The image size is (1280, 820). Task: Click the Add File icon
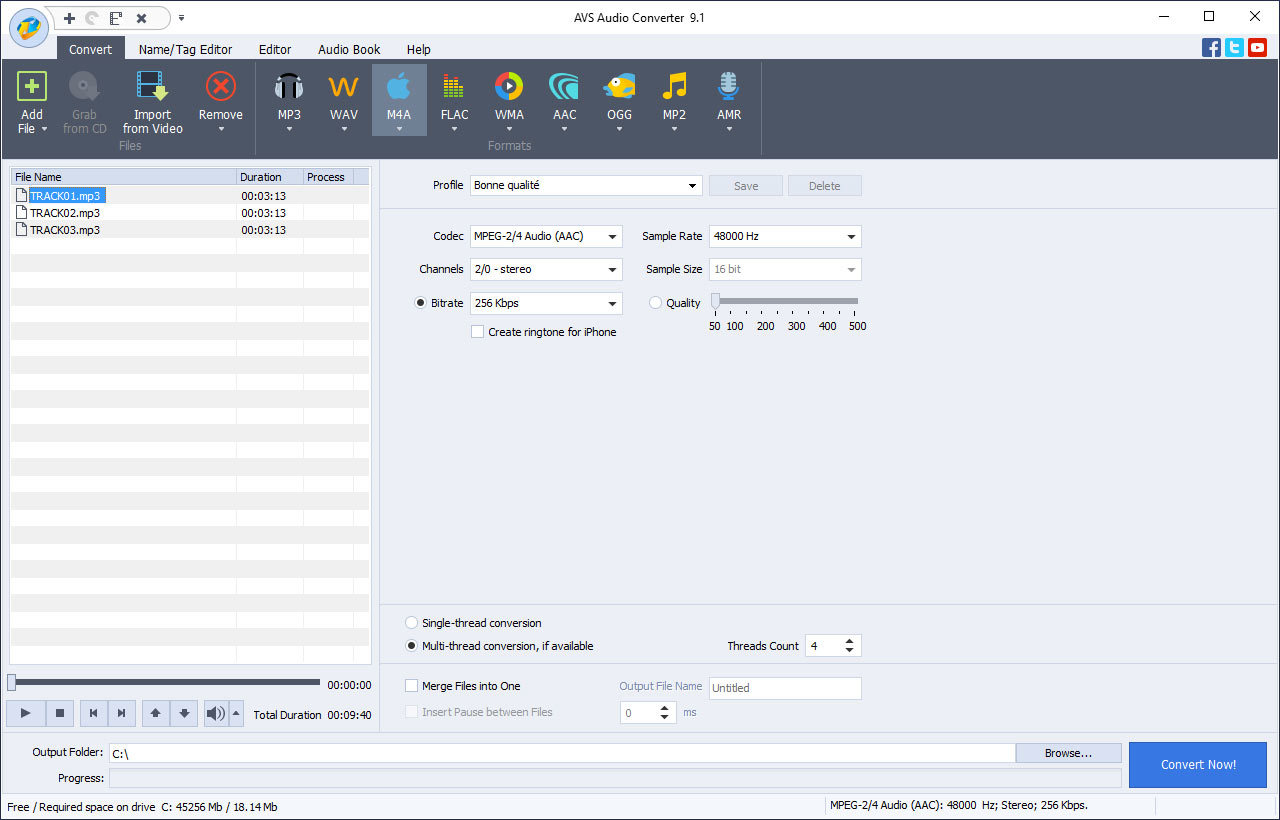(x=32, y=86)
